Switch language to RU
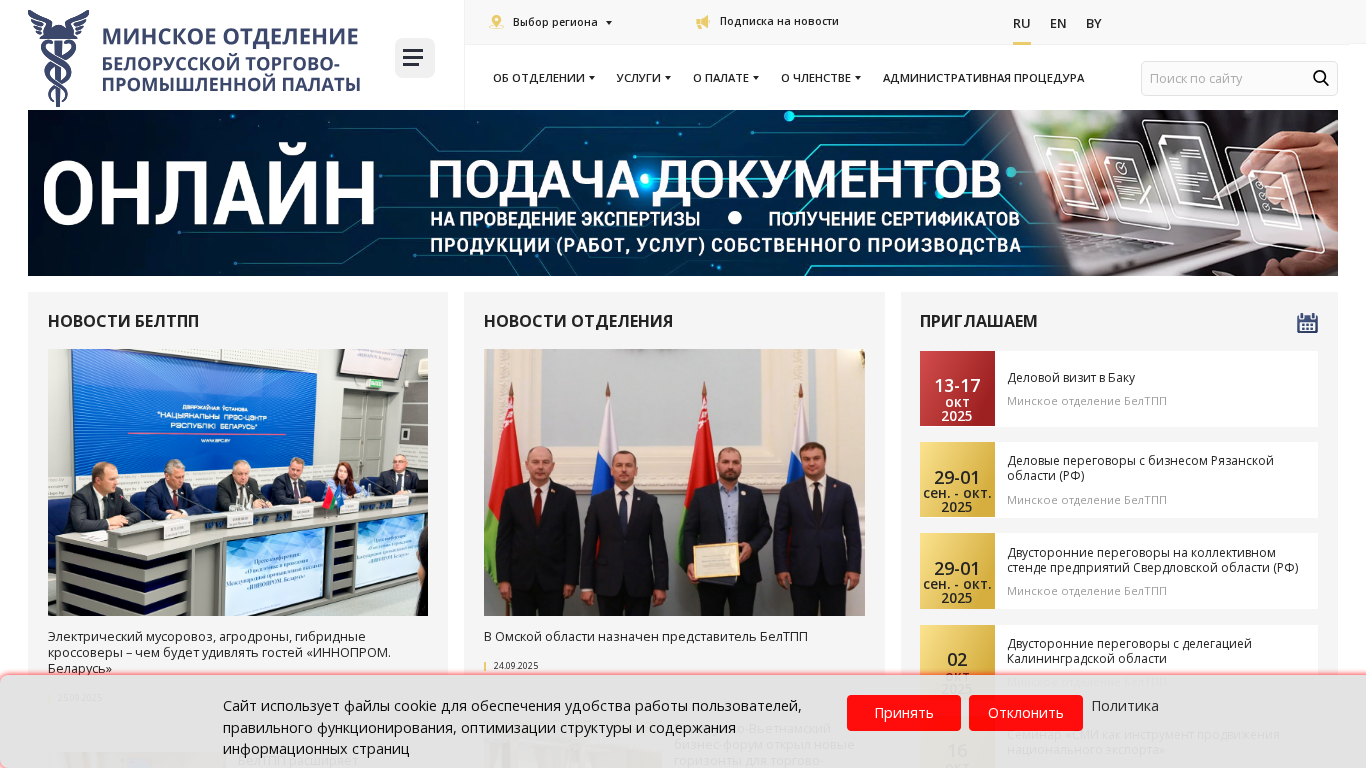The height and width of the screenshot is (768, 1366). point(1022,24)
